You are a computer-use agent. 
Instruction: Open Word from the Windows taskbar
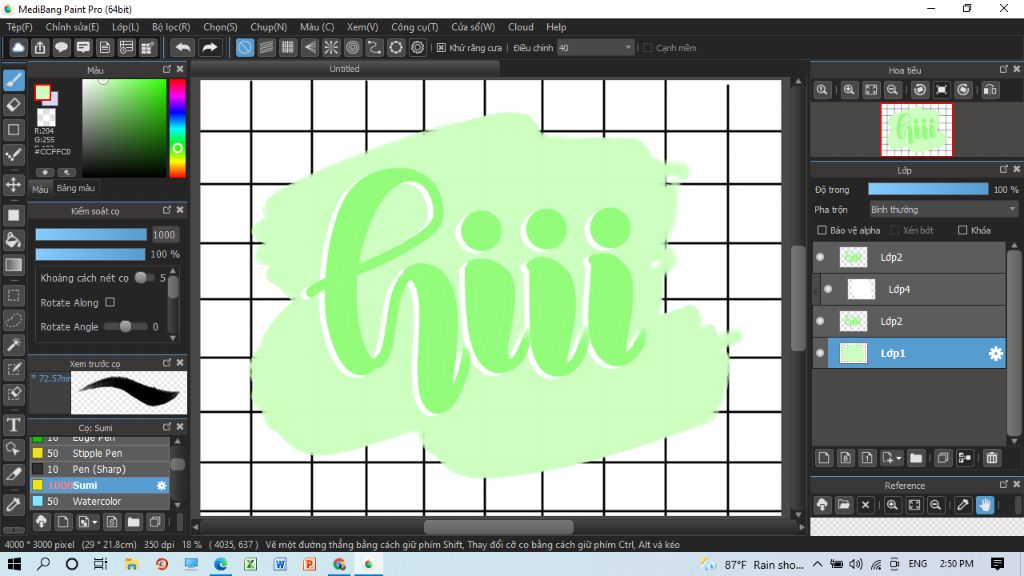280,564
